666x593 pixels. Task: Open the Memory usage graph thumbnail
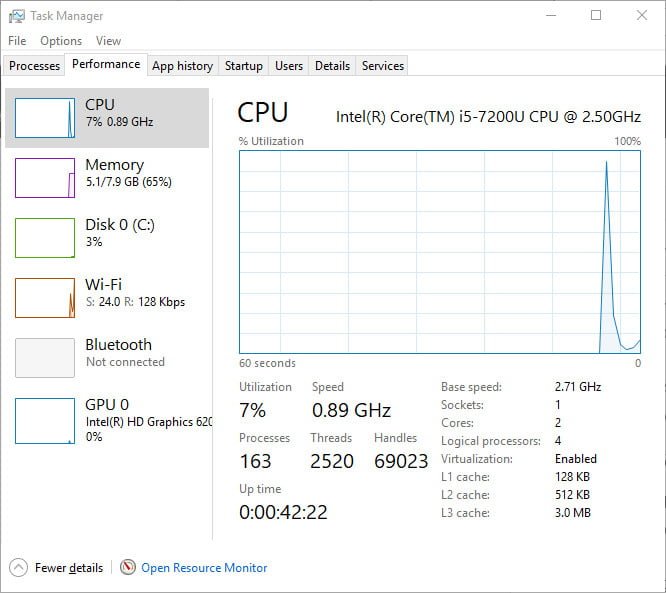(45, 178)
